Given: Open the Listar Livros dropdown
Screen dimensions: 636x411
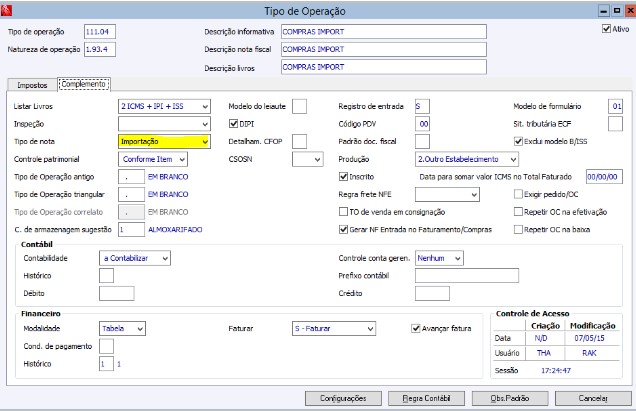Looking at the screenshot, I should pos(205,105).
